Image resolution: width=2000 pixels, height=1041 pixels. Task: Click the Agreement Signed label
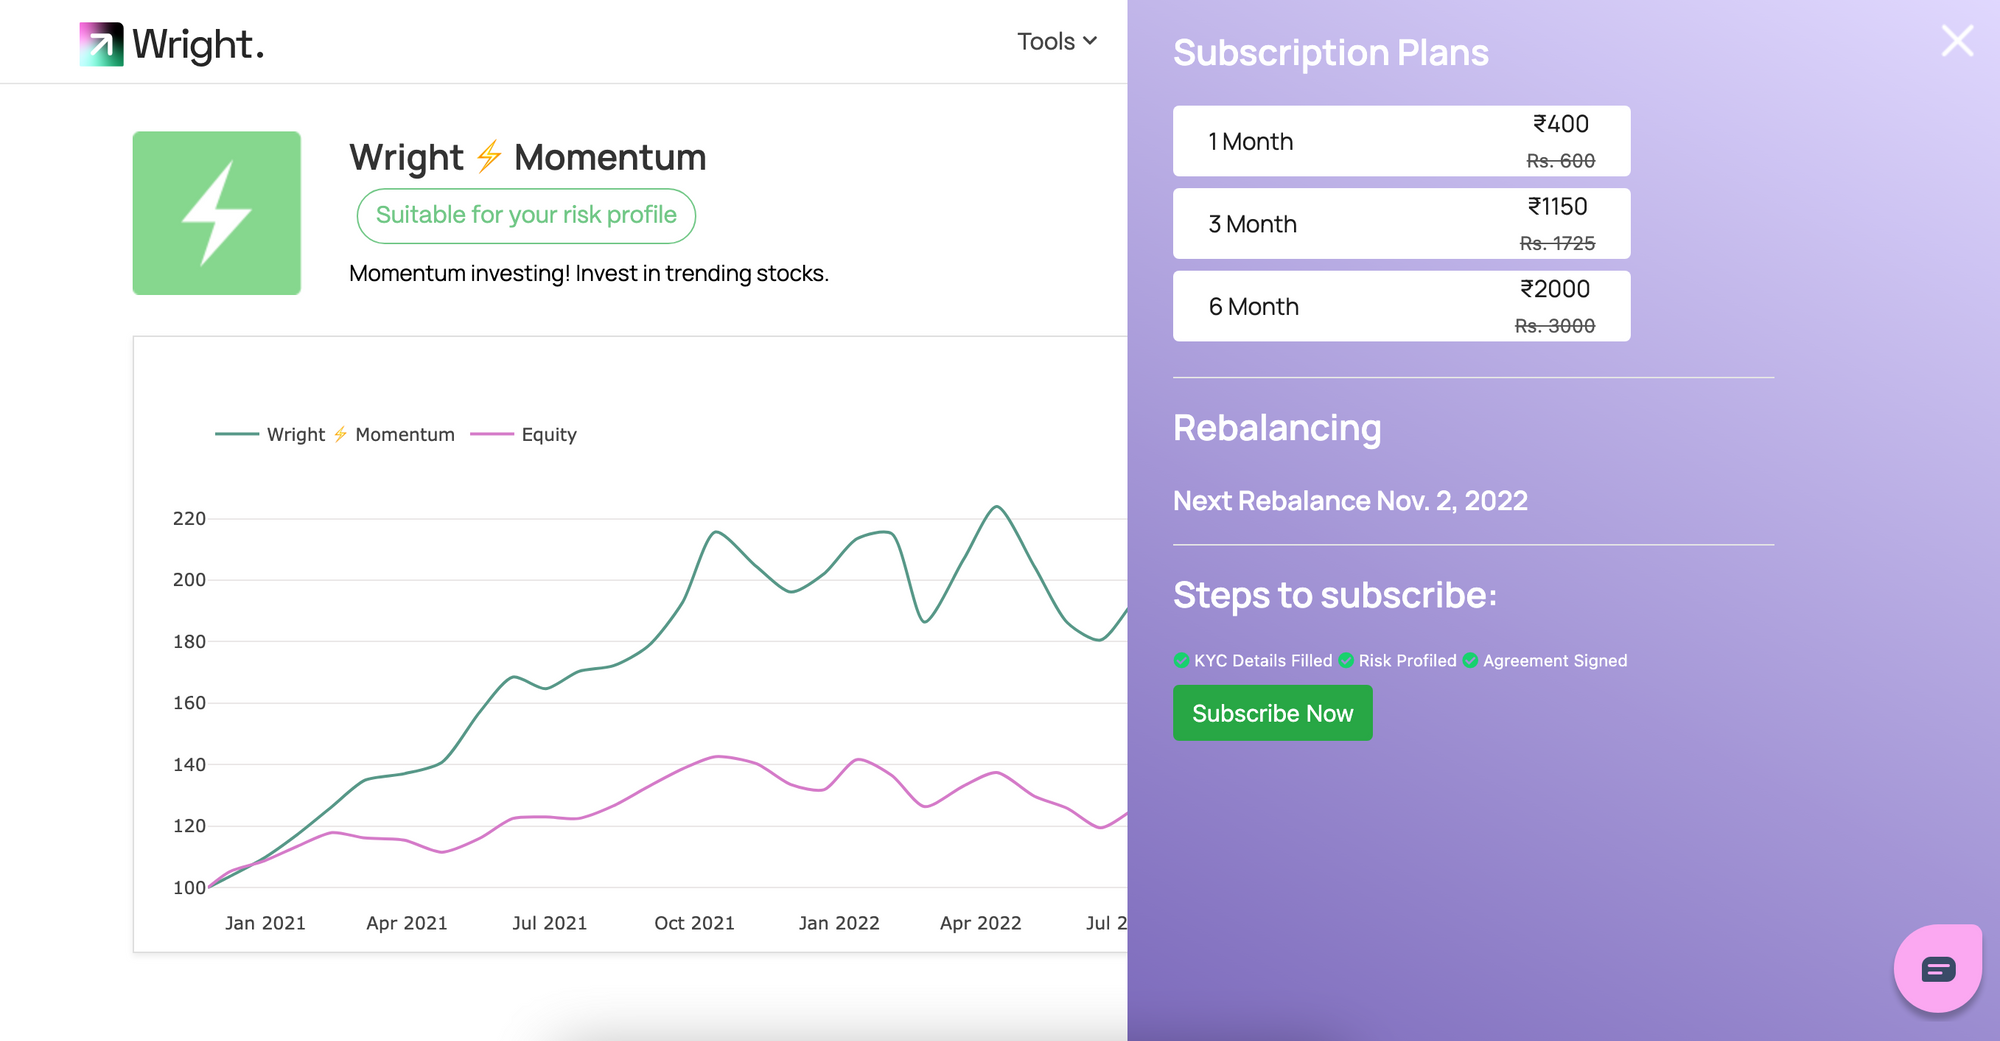point(1555,660)
